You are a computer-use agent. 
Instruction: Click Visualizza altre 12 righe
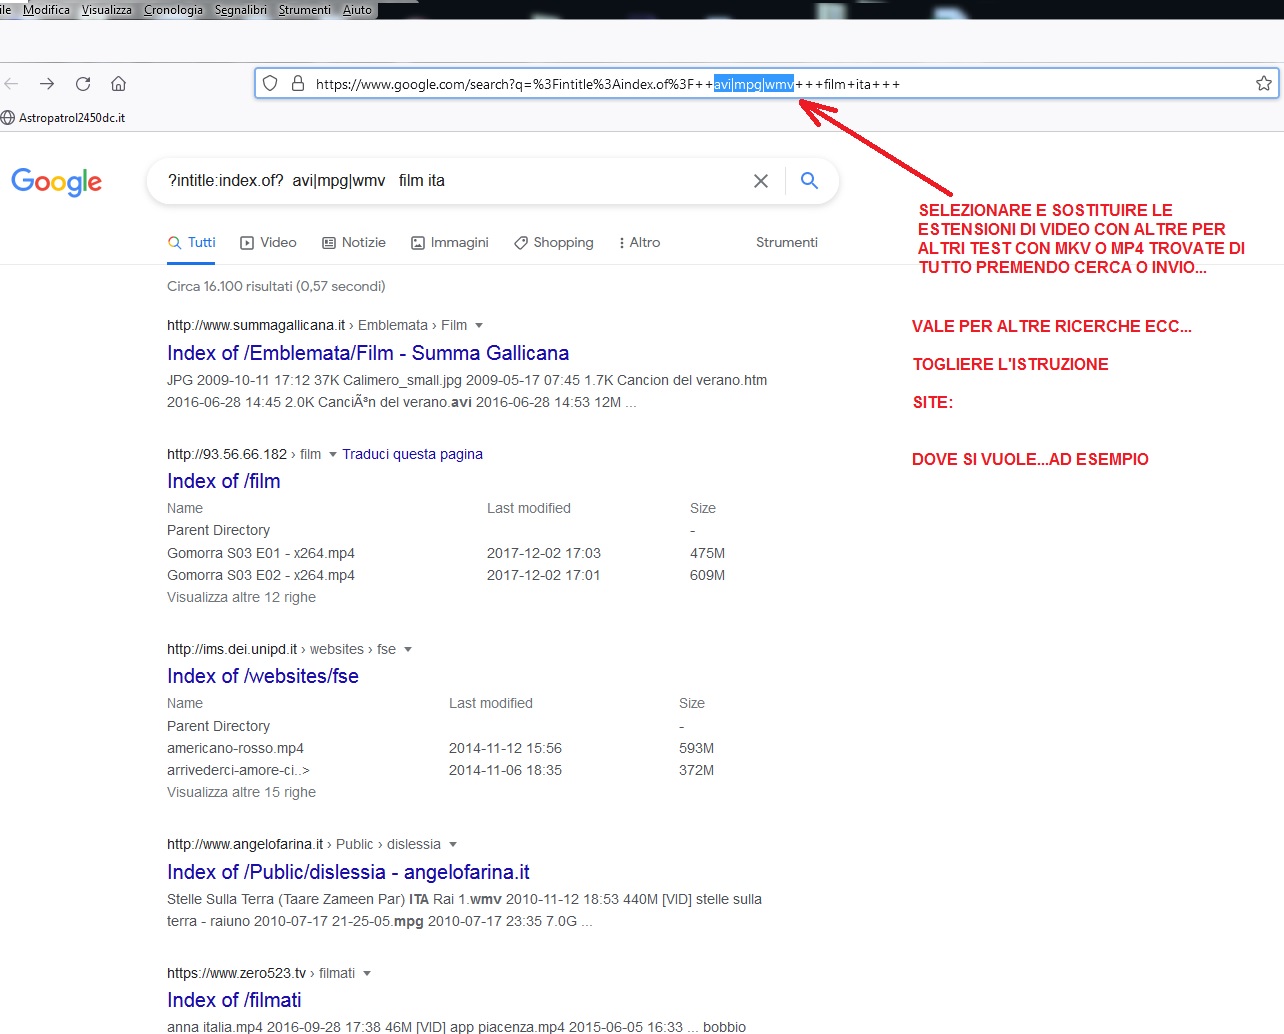241,597
